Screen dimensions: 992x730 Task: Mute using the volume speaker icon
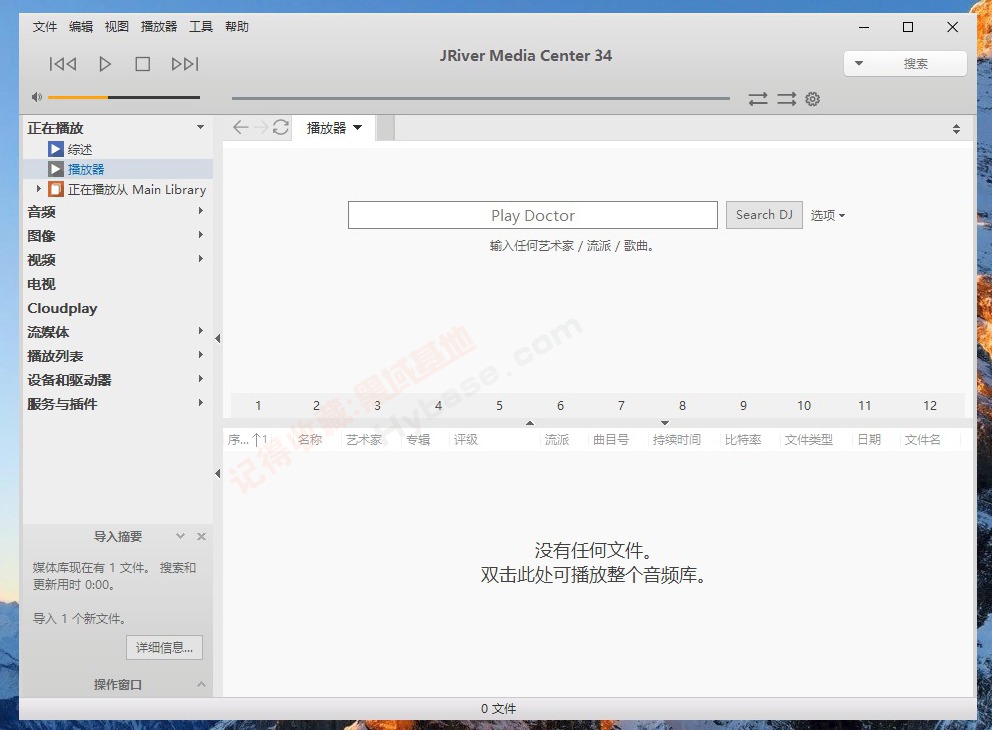click(x=37, y=97)
